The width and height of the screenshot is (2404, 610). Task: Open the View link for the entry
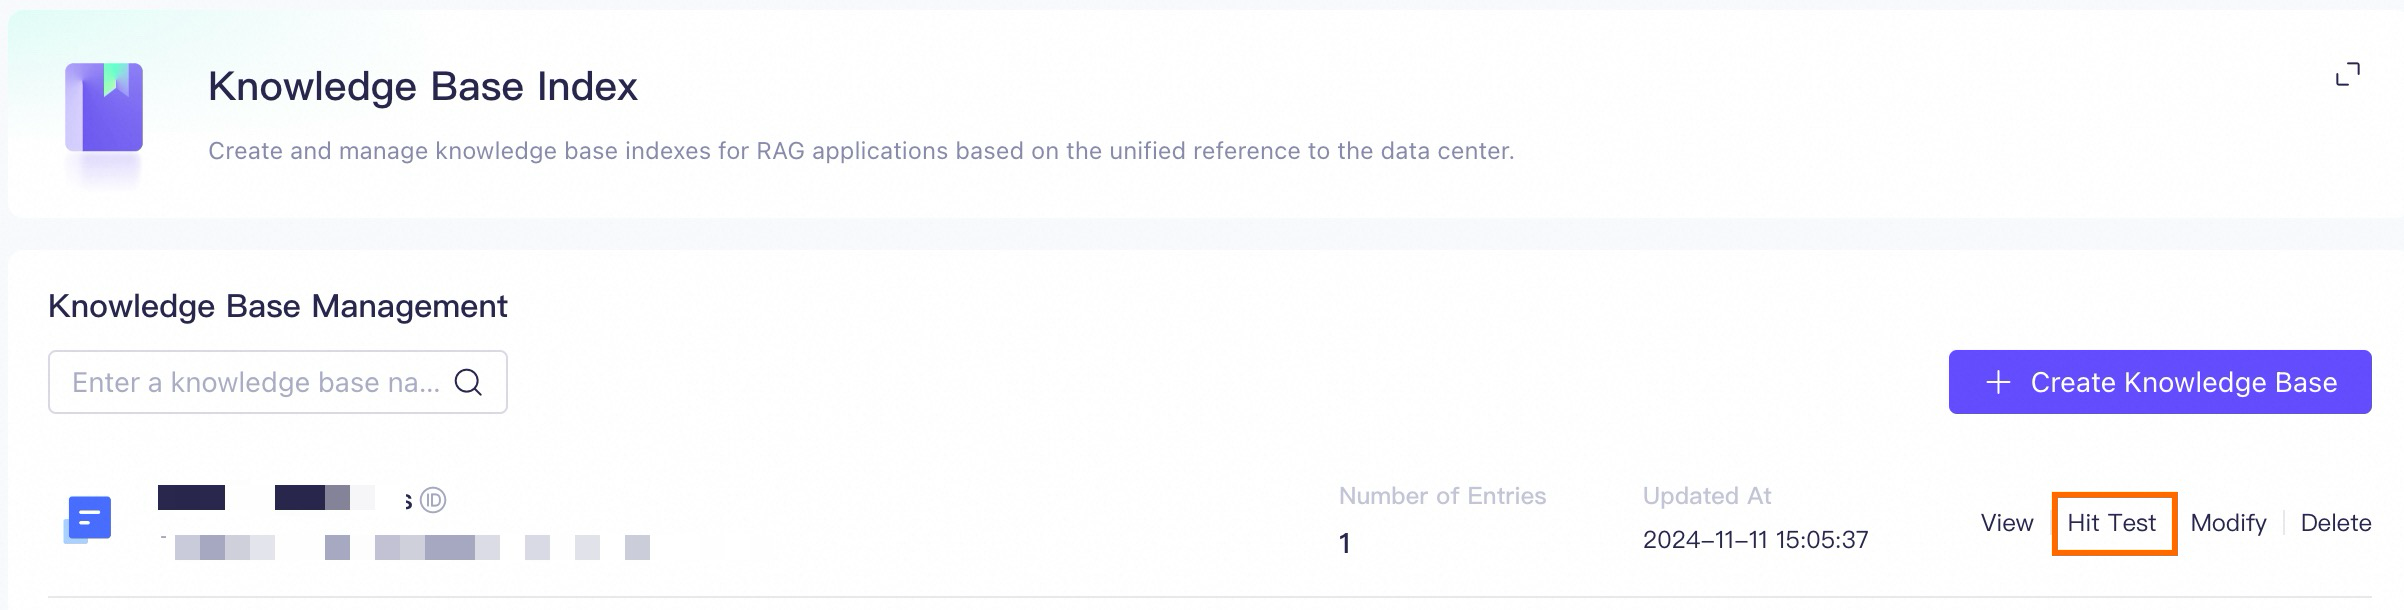(x=2006, y=523)
